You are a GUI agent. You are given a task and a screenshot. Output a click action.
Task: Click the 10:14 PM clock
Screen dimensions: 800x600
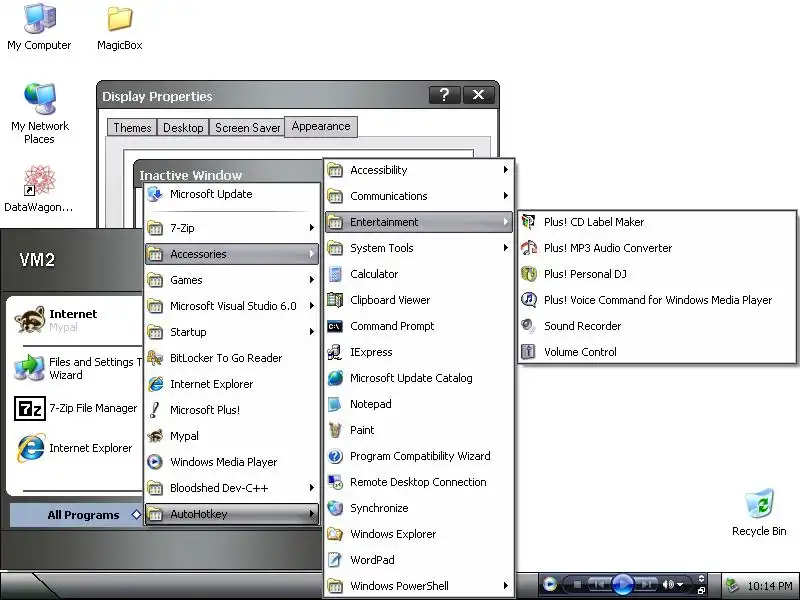click(770, 586)
